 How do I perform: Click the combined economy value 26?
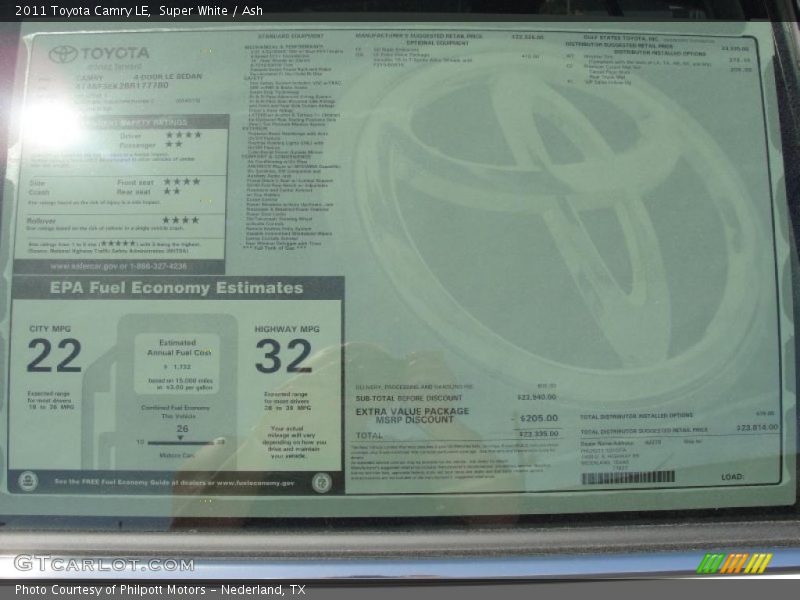pos(182,429)
